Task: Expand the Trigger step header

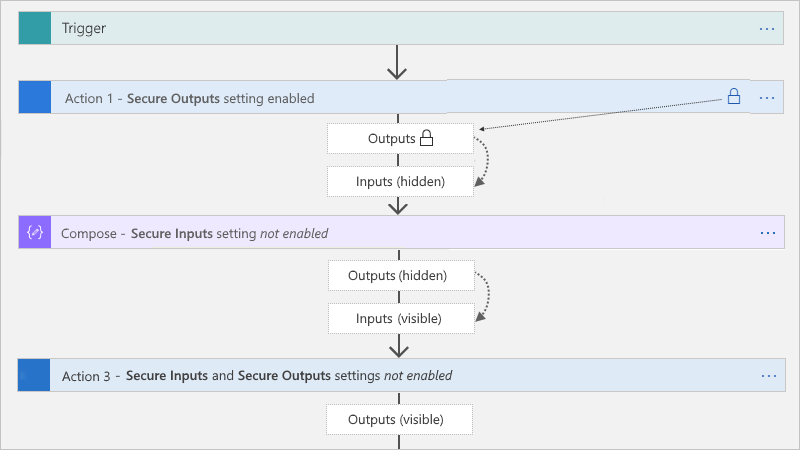Action: pyautogui.click(x=400, y=29)
